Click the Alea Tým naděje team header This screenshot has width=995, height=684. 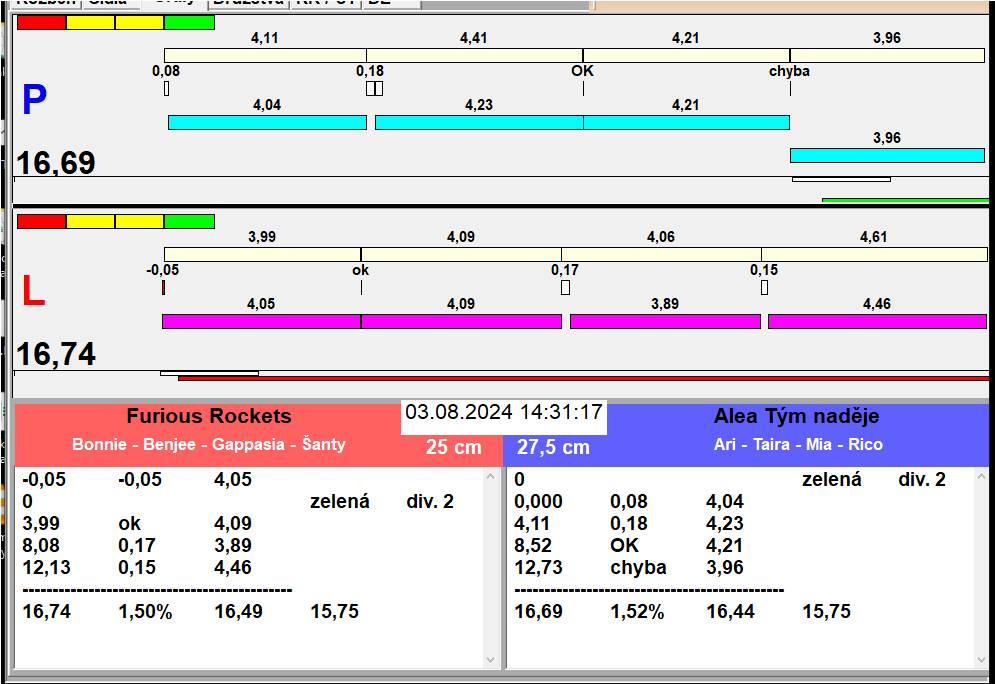tap(796, 417)
